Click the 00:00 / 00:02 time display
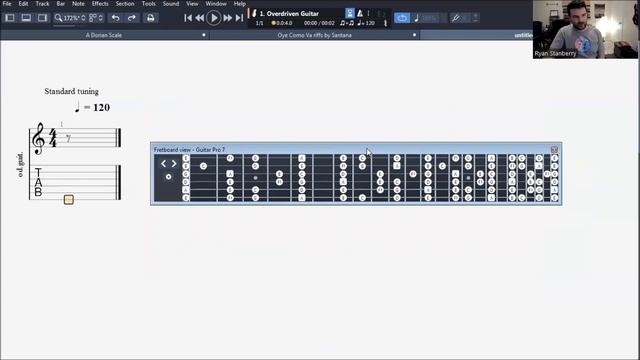This screenshot has width=640, height=360. click(319, 23)
